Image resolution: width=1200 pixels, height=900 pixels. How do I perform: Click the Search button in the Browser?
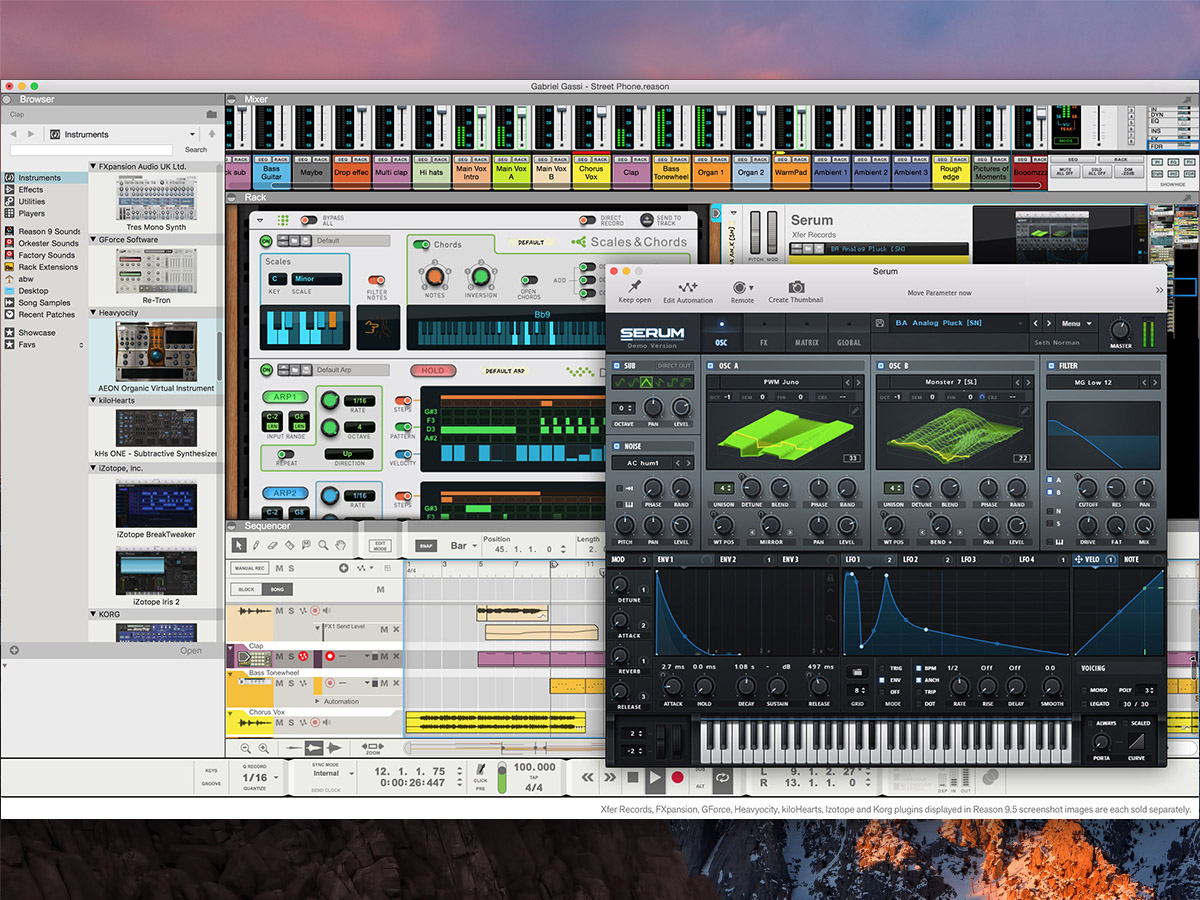point(196,150)
